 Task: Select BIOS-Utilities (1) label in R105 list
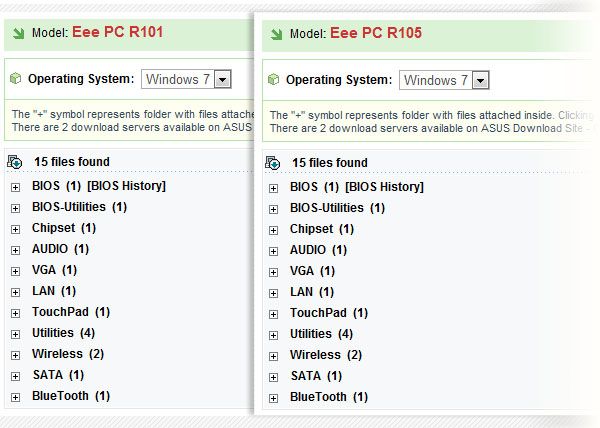[x=338, y=208]
